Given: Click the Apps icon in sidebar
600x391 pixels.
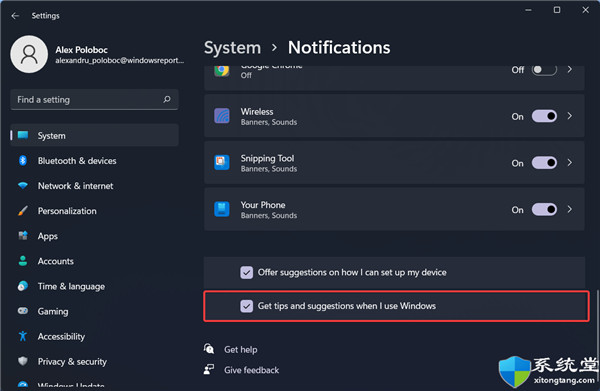Looking at the screenshot, I should click(x=23, y=236).
